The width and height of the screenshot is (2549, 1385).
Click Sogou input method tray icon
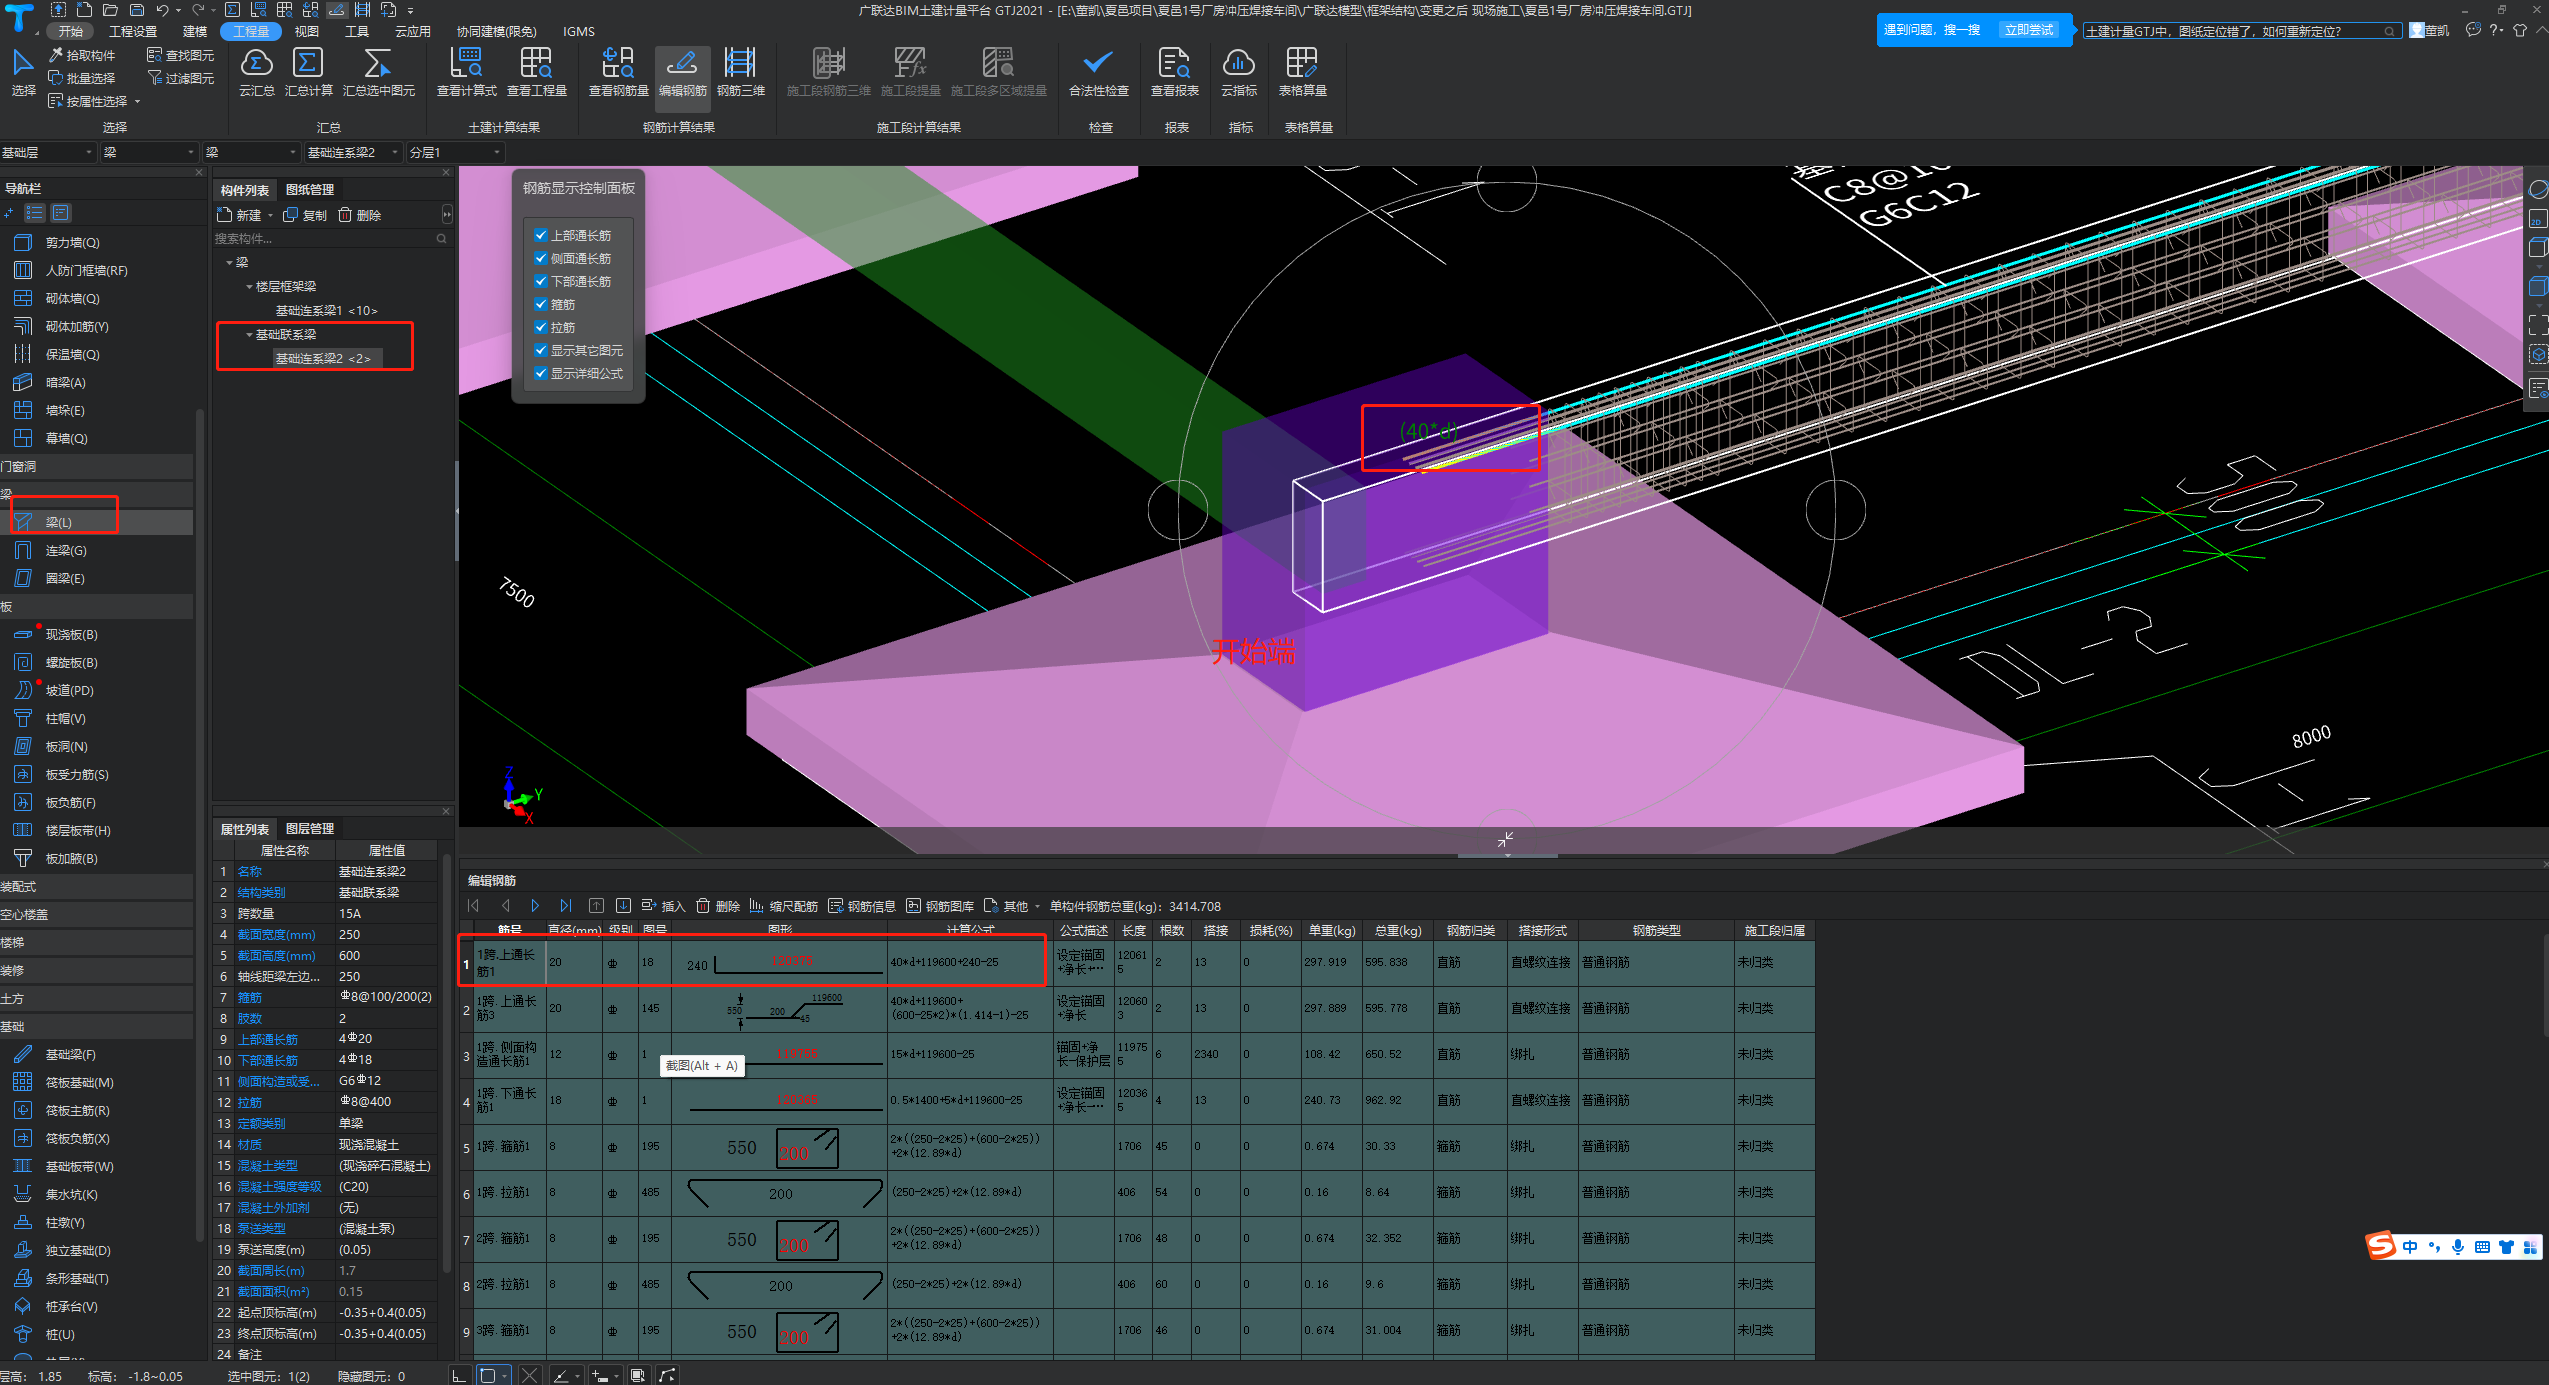(x=2380, y=1245)
